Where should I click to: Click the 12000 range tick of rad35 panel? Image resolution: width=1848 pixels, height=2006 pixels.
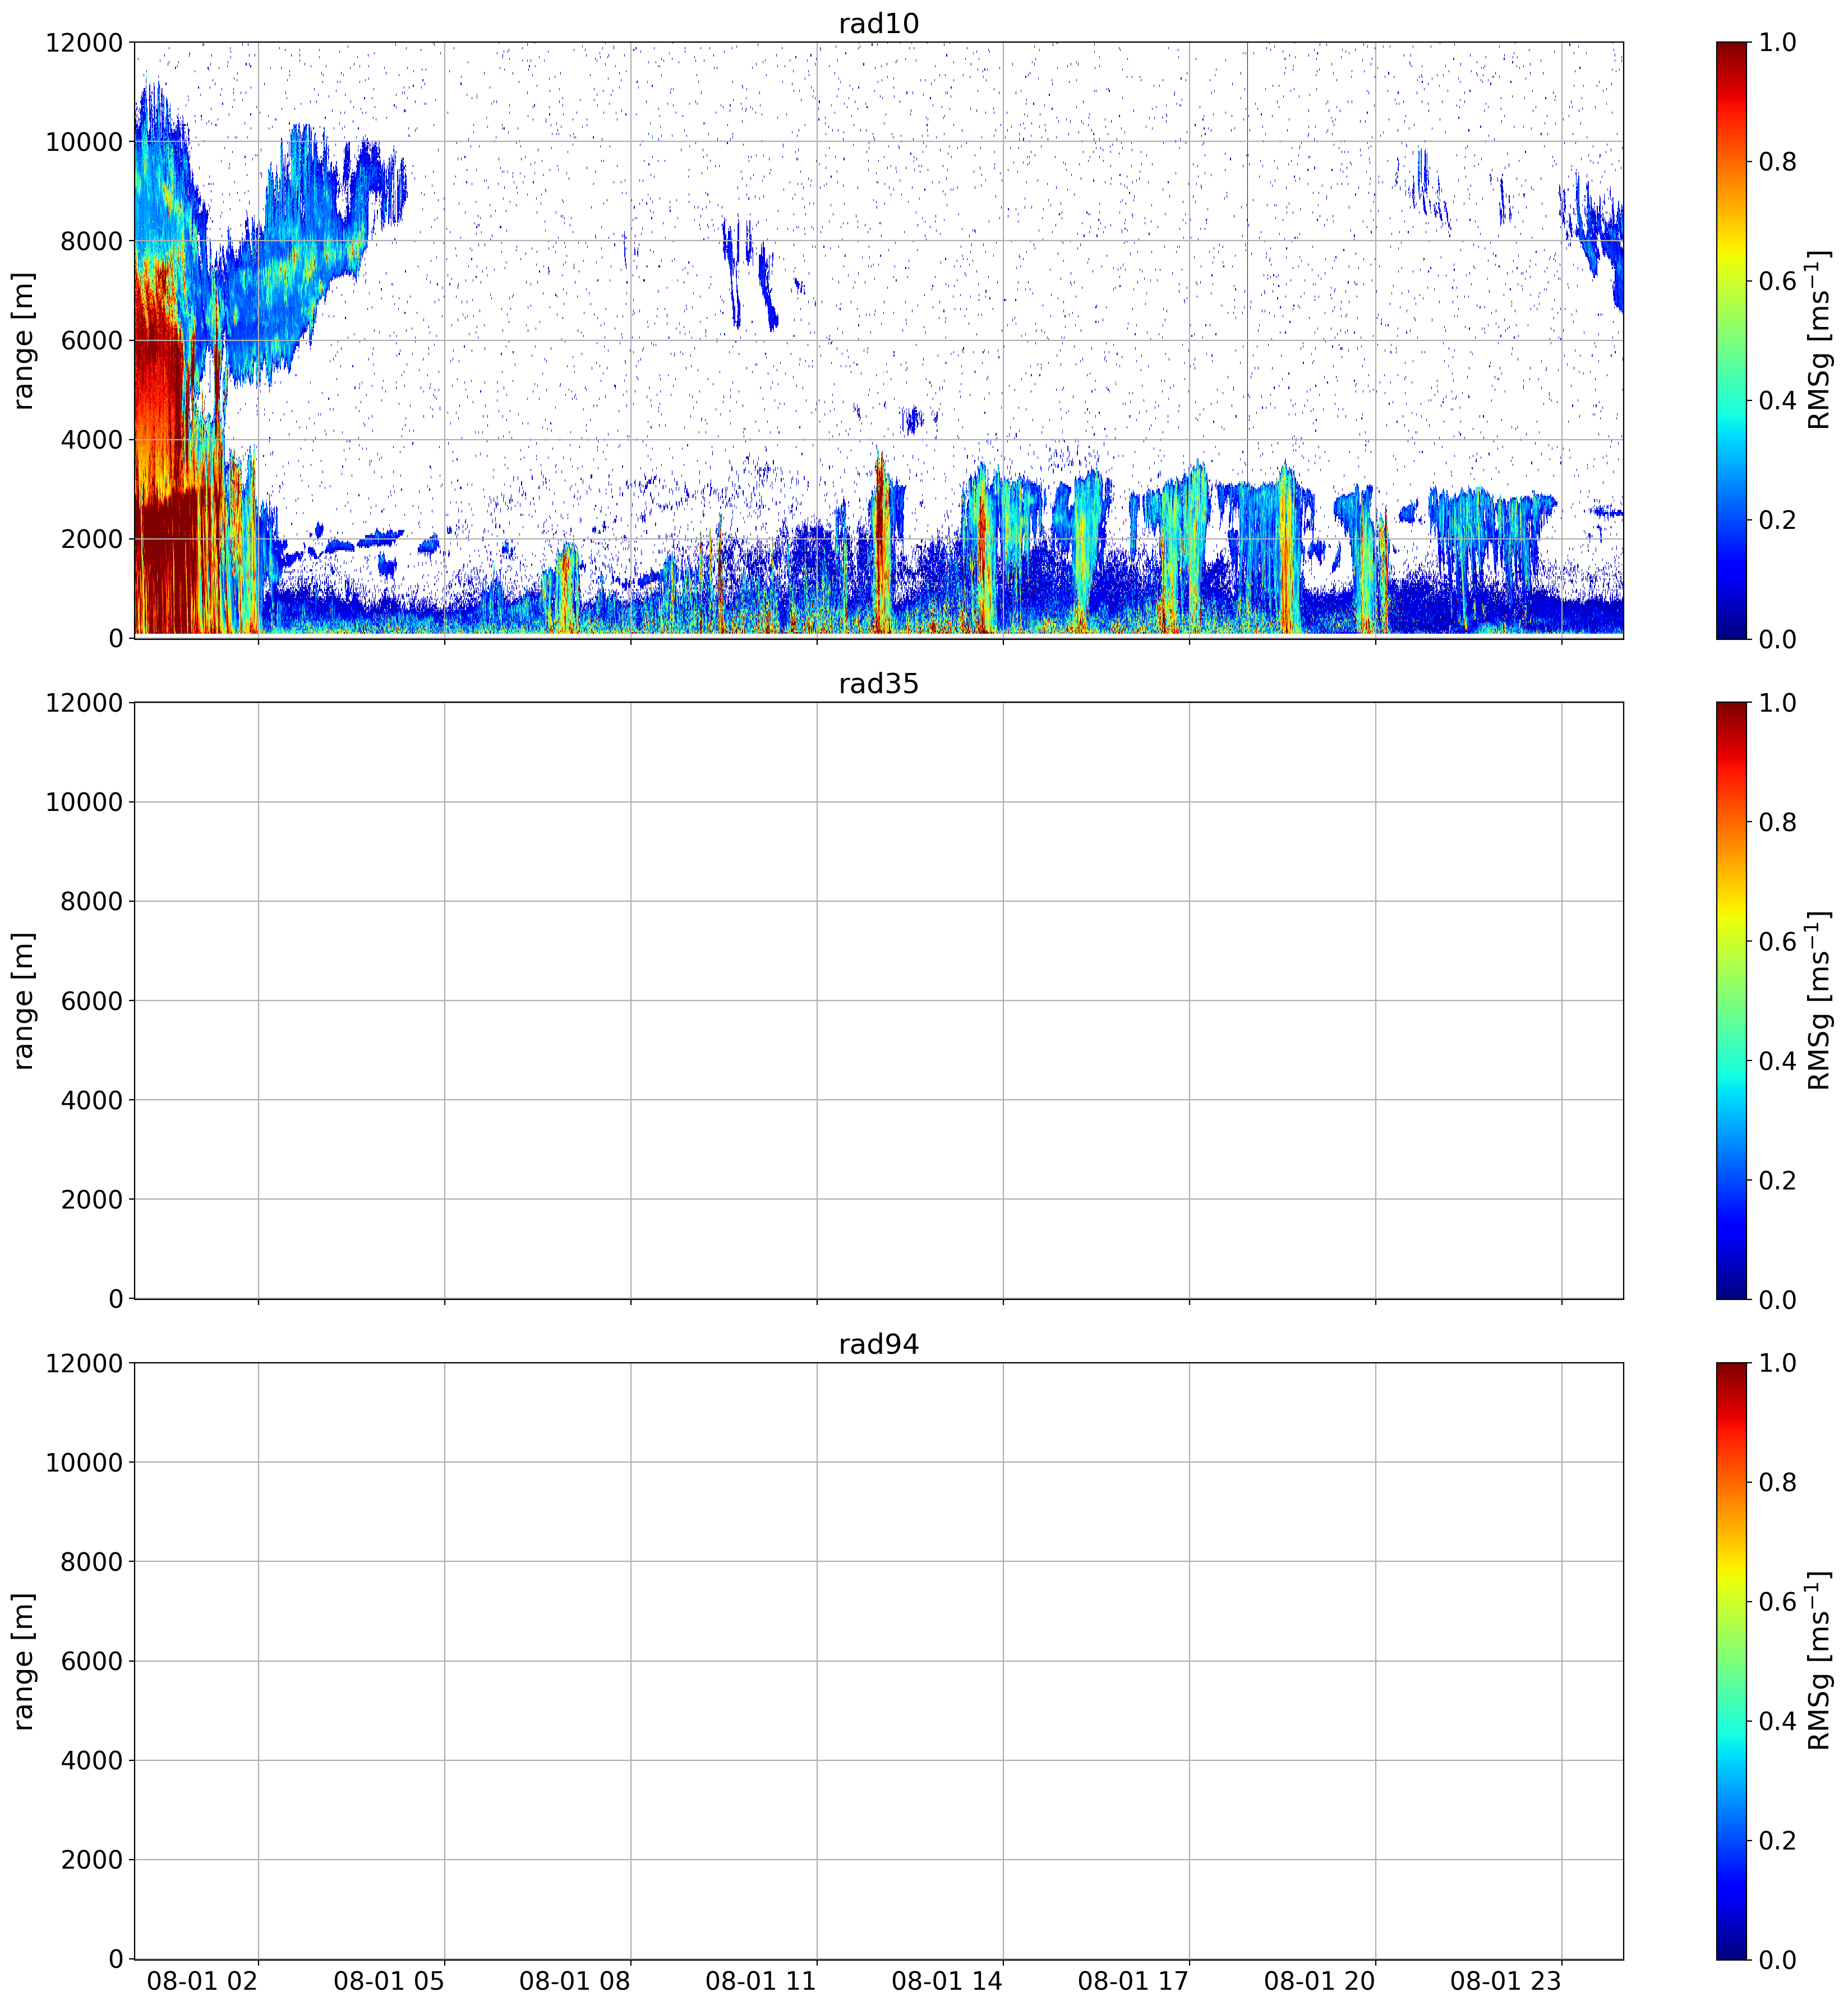coord(84,703)
